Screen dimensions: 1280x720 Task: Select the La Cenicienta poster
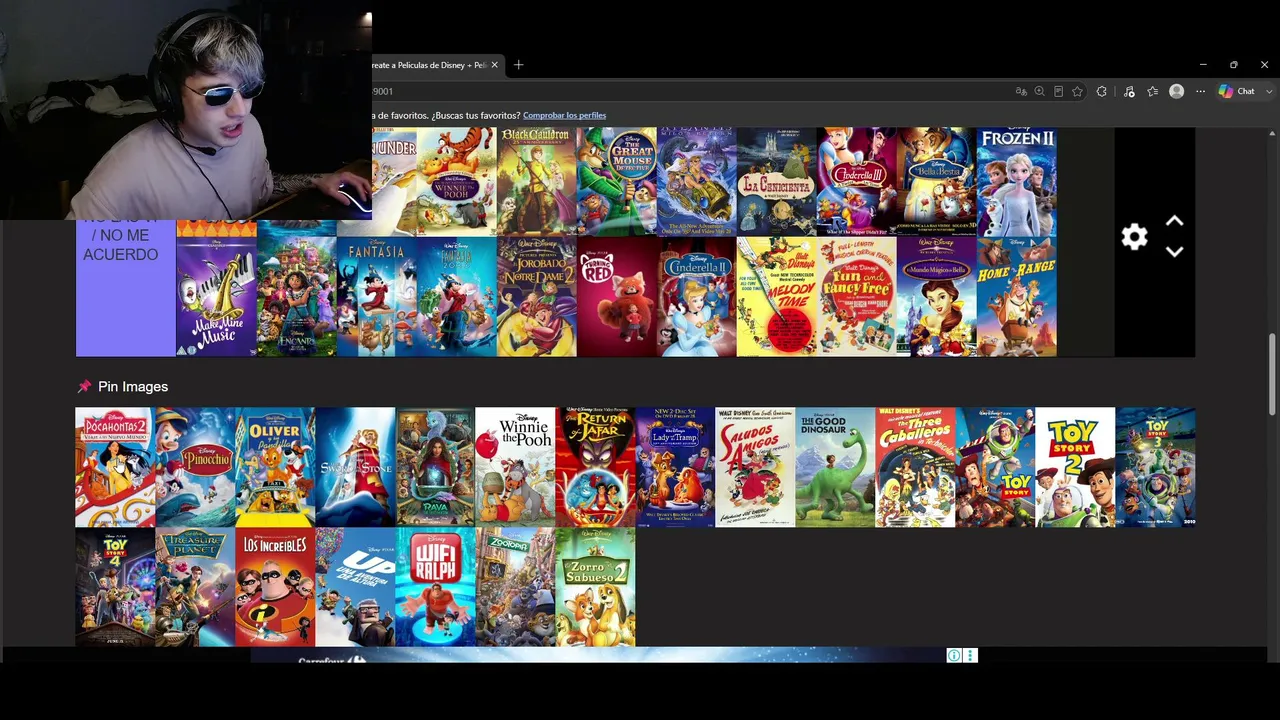point(776,181)
